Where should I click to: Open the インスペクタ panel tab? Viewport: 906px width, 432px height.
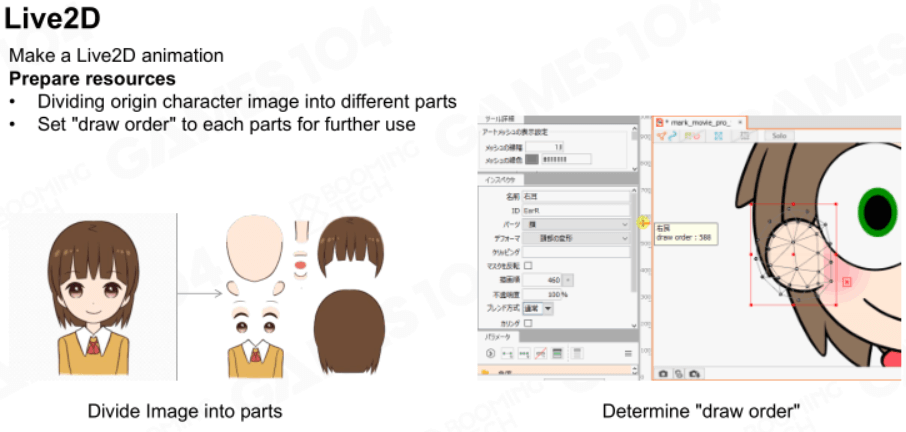(x=500, y=180)
